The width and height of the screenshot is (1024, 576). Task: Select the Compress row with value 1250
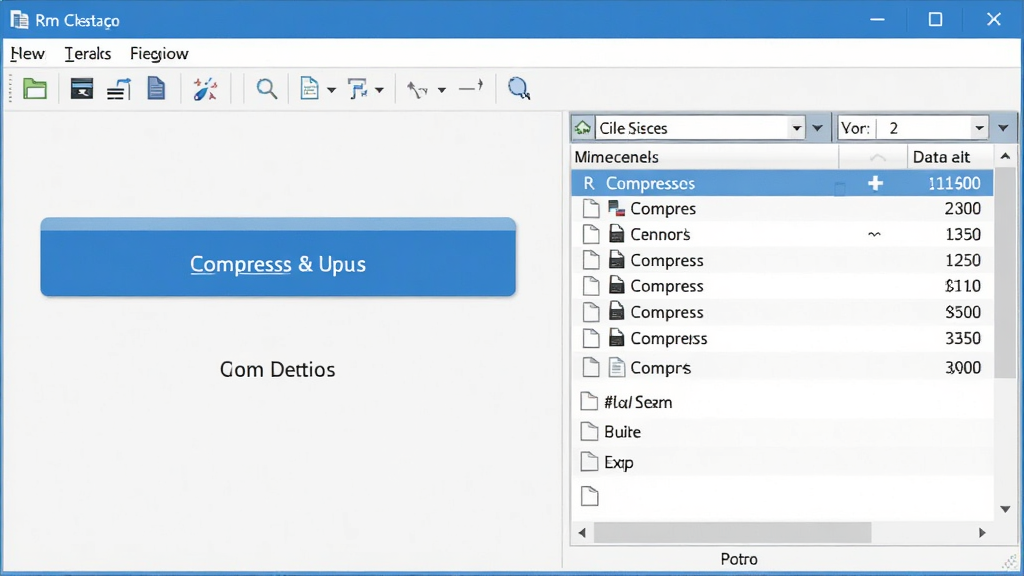click(x=782, y=260)
